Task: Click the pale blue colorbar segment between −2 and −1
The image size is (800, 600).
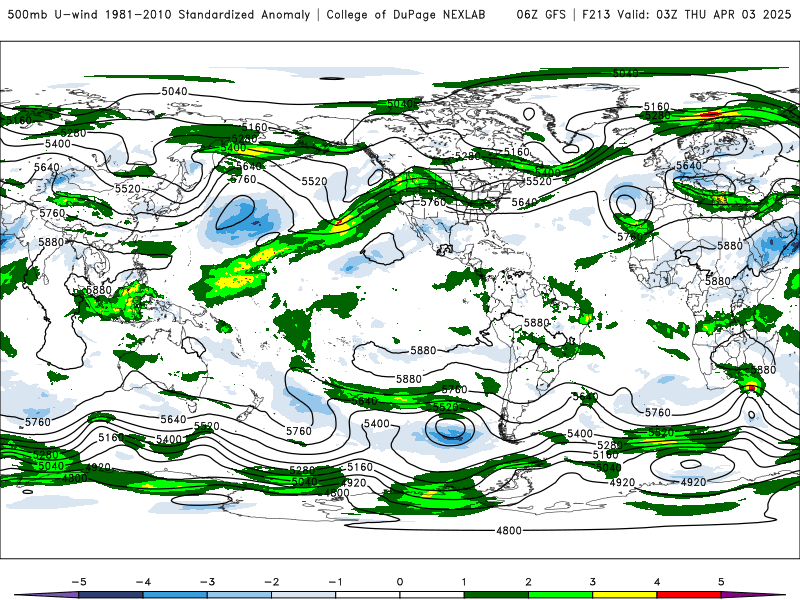Action: point(304,595)
